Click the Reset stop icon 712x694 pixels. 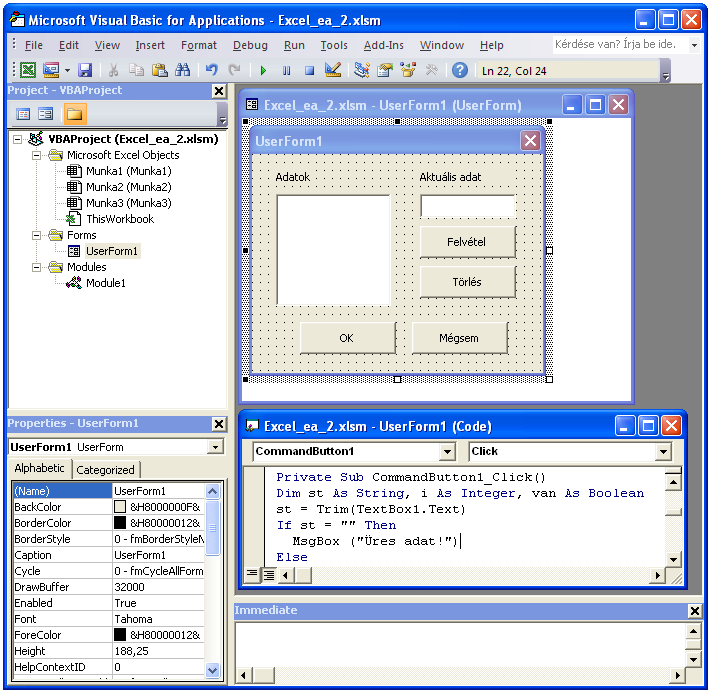click(310, 71)
